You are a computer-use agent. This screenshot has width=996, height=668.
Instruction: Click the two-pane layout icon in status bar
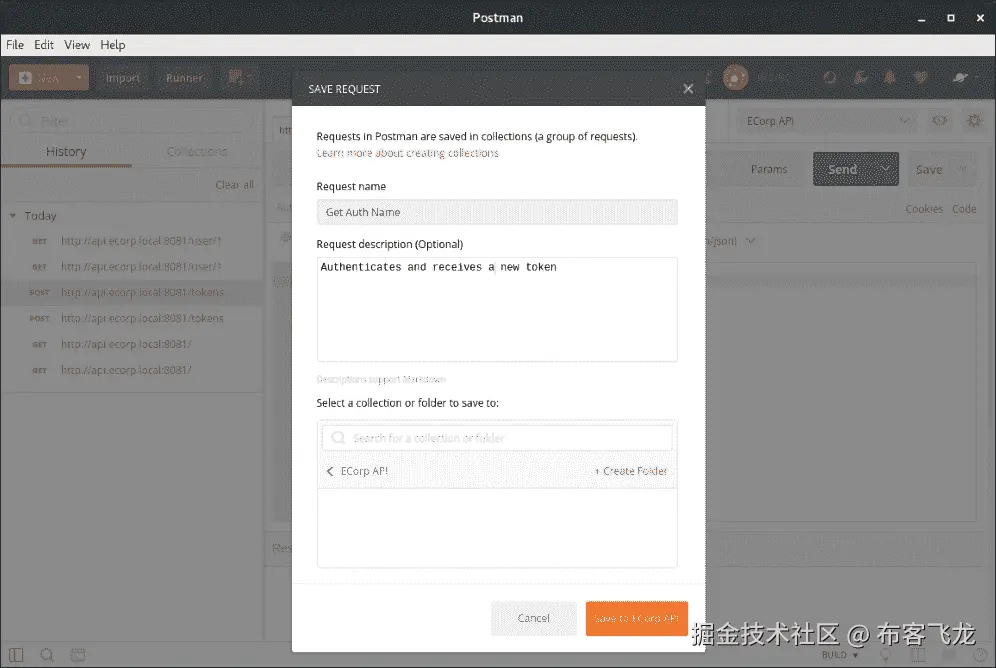[917, 655]
